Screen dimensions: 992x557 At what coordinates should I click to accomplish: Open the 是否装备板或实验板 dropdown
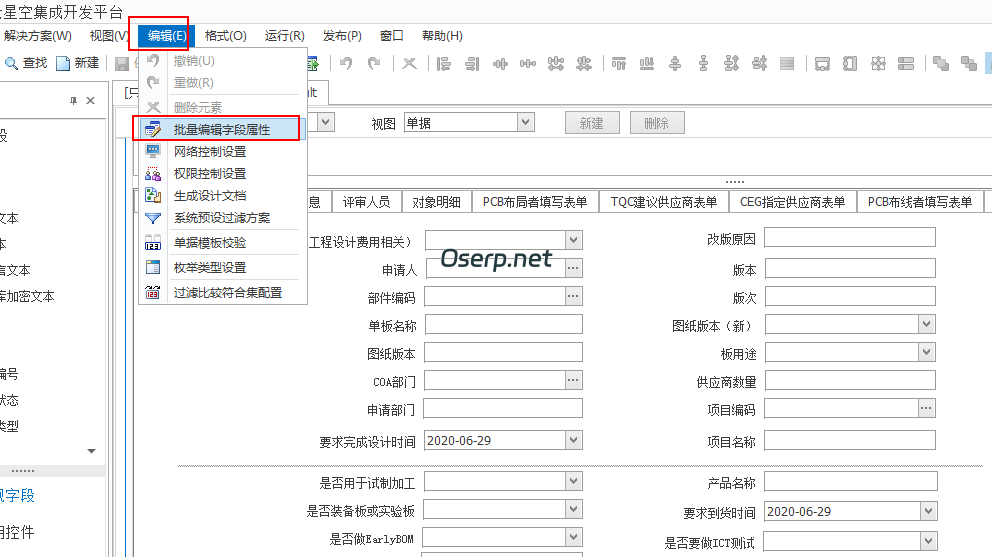point(573,509)
